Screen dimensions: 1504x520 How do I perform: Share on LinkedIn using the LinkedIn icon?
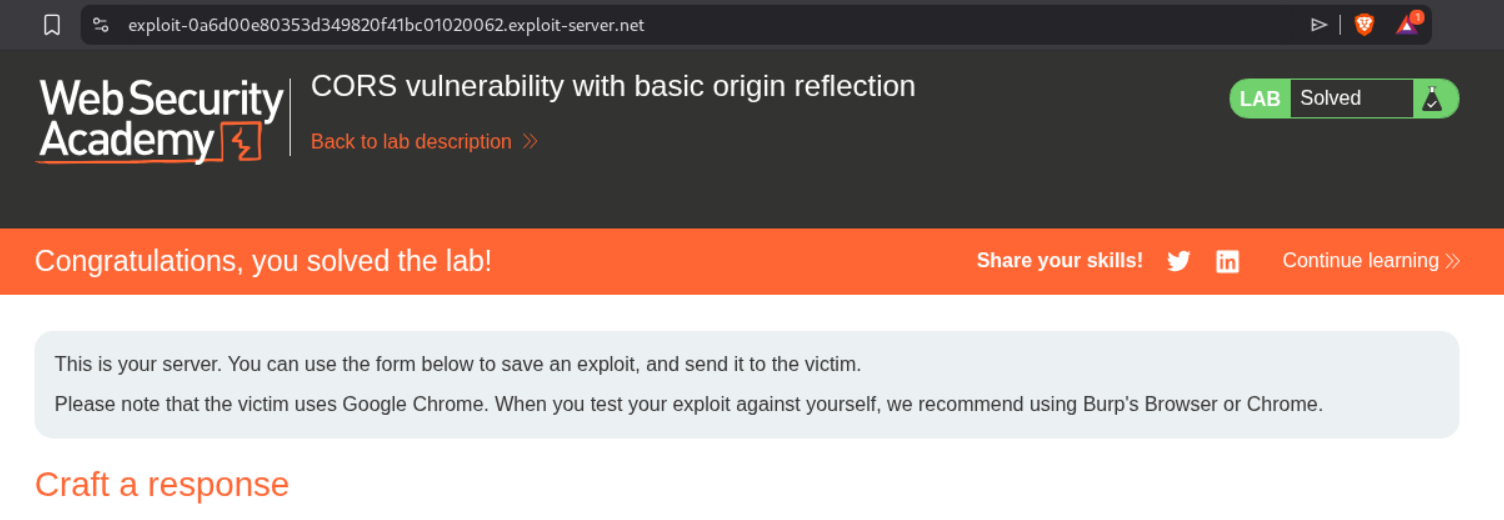click(x=1227, y=262)
